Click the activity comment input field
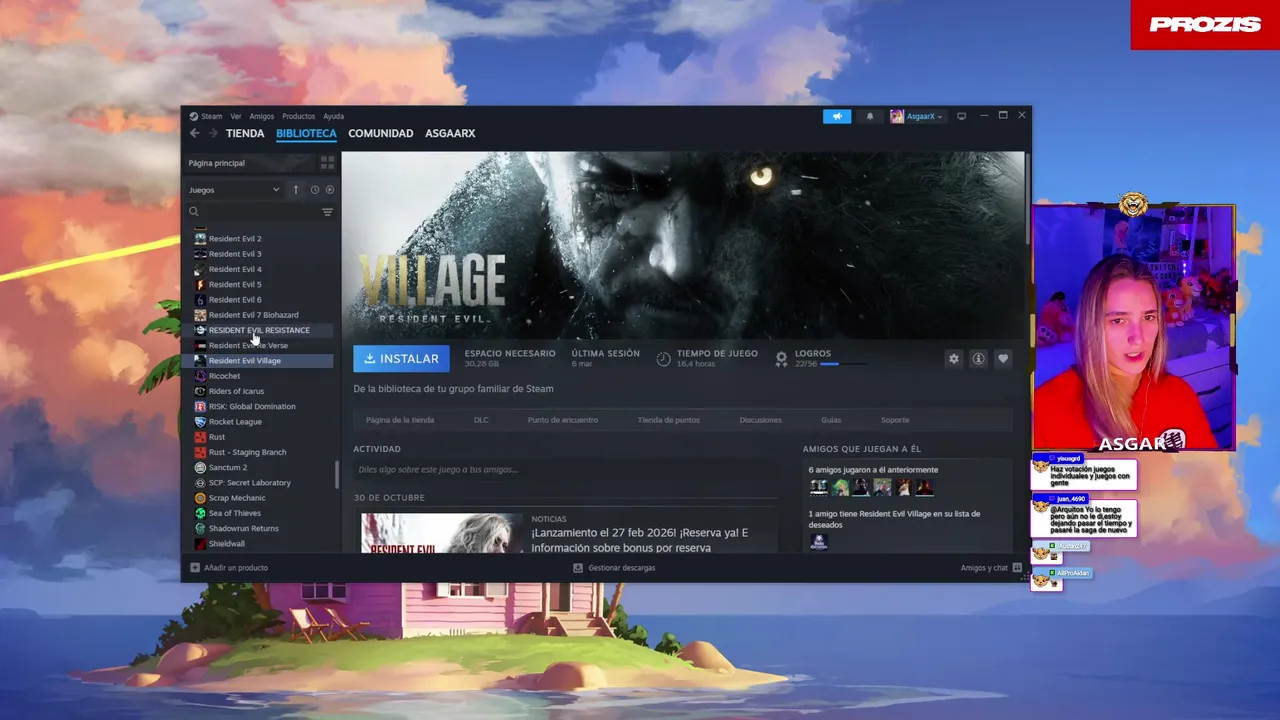 point(565,469)
